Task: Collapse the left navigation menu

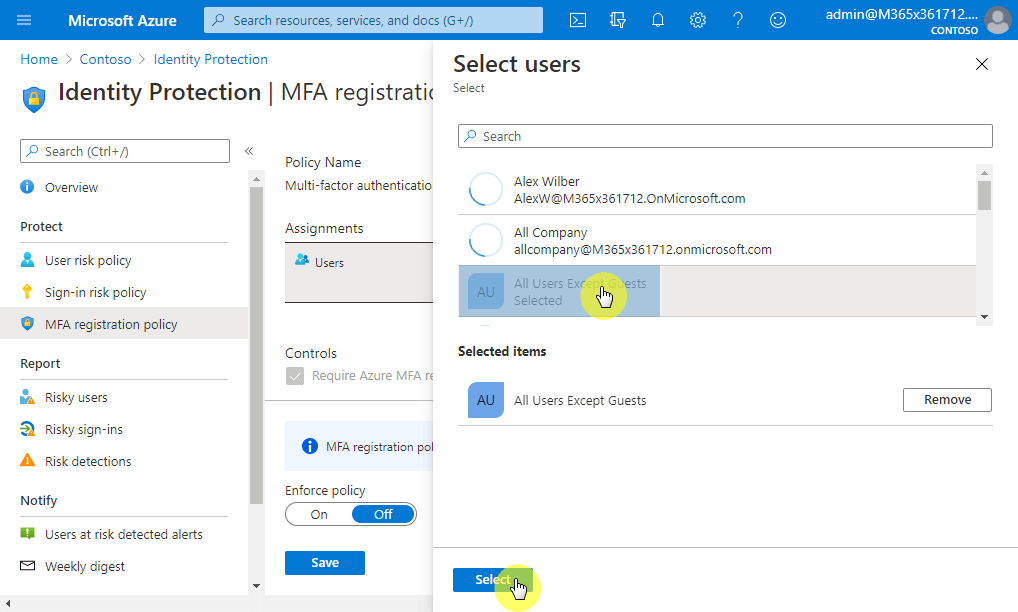Action: tap(249, 151)
